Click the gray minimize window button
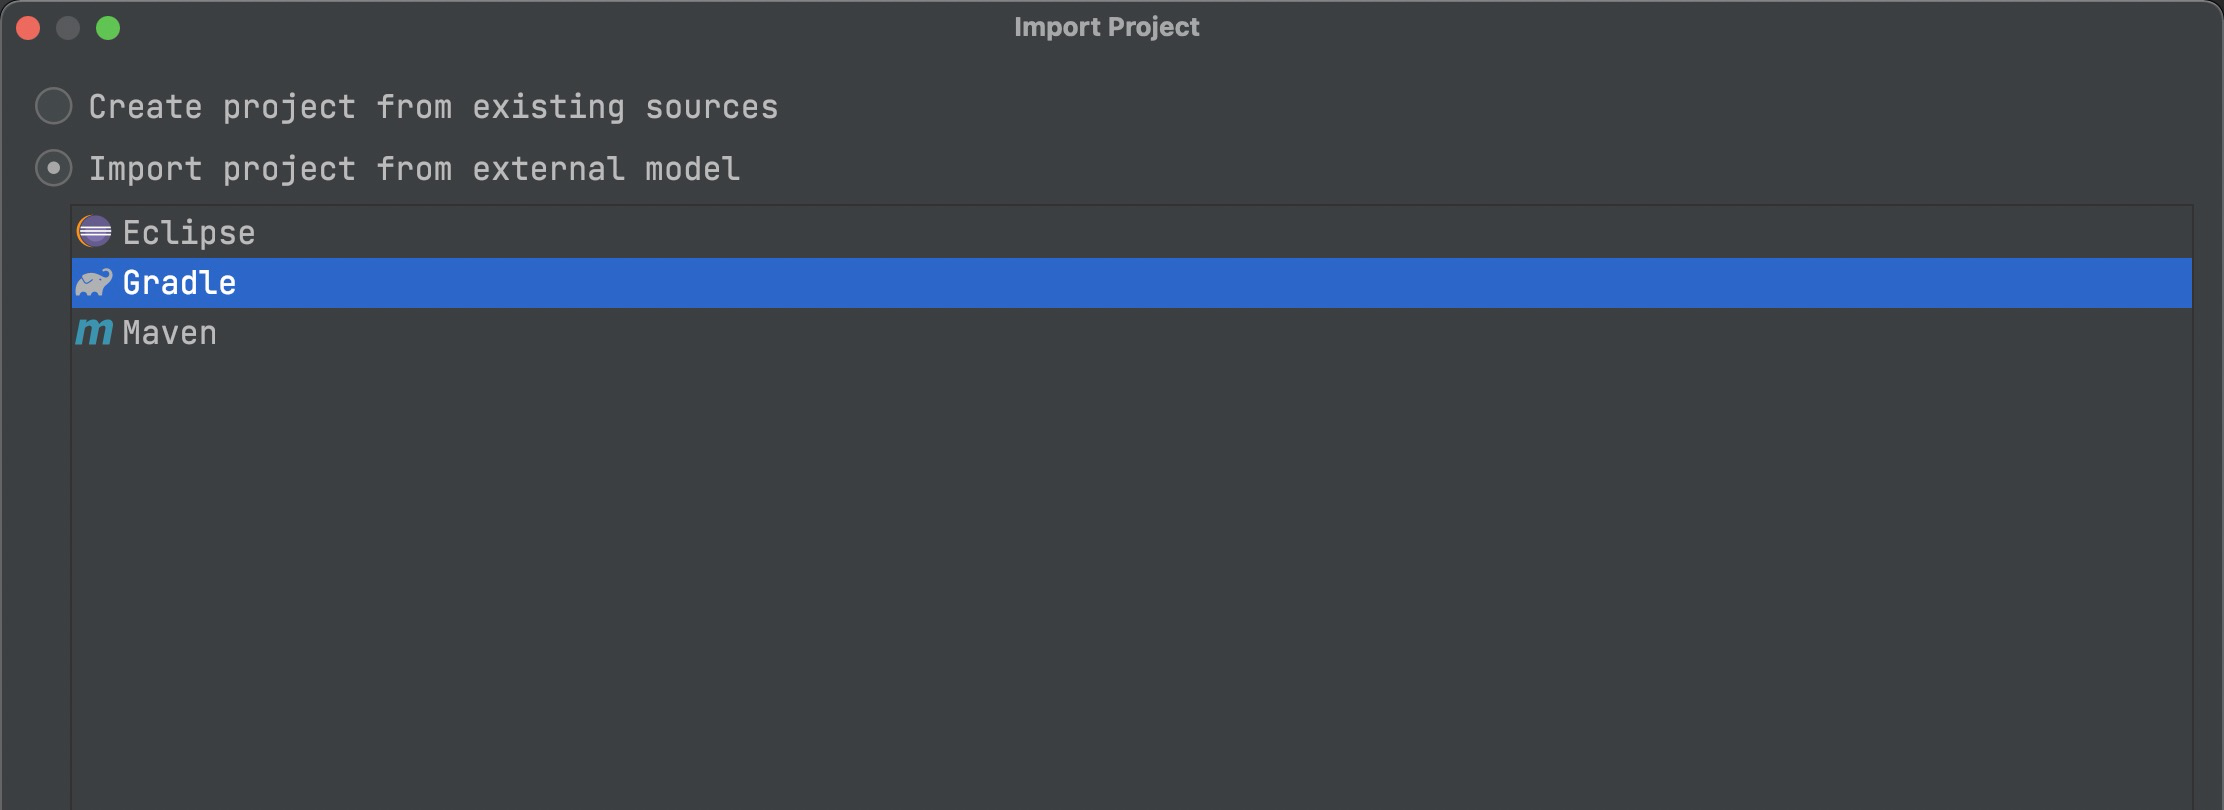The height and width of the screenshot is (810, 2224). pyautogui.click(x=68, y=28)
